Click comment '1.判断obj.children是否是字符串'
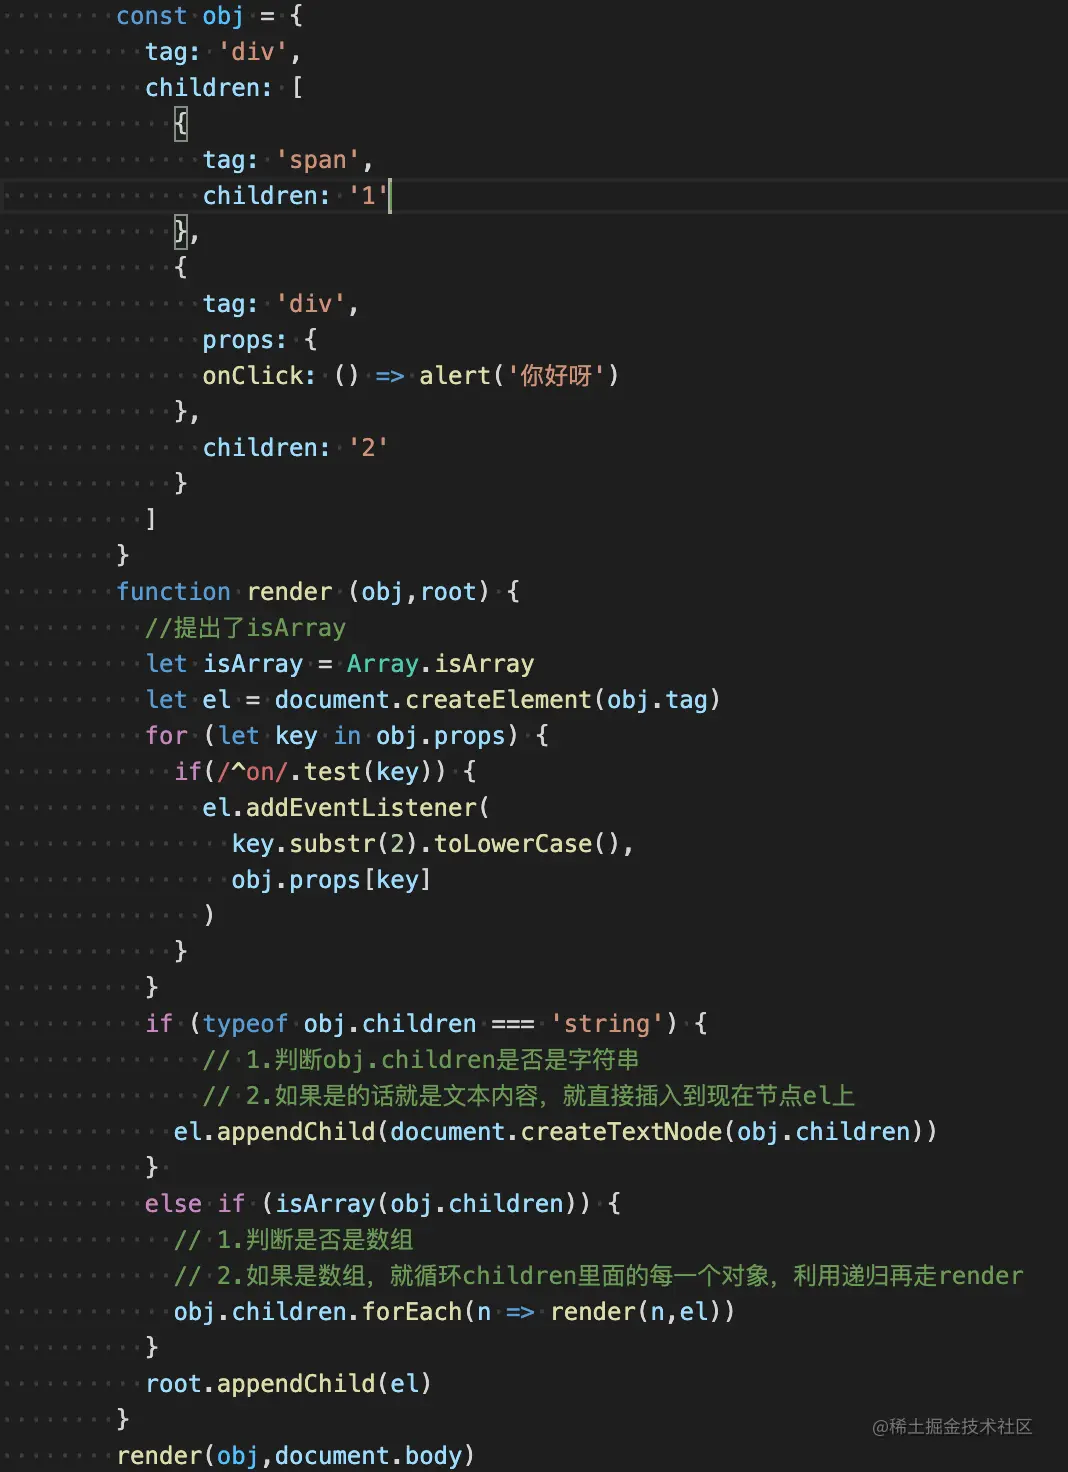This screenshot has width=1068, height=1472. point(421,1059)
